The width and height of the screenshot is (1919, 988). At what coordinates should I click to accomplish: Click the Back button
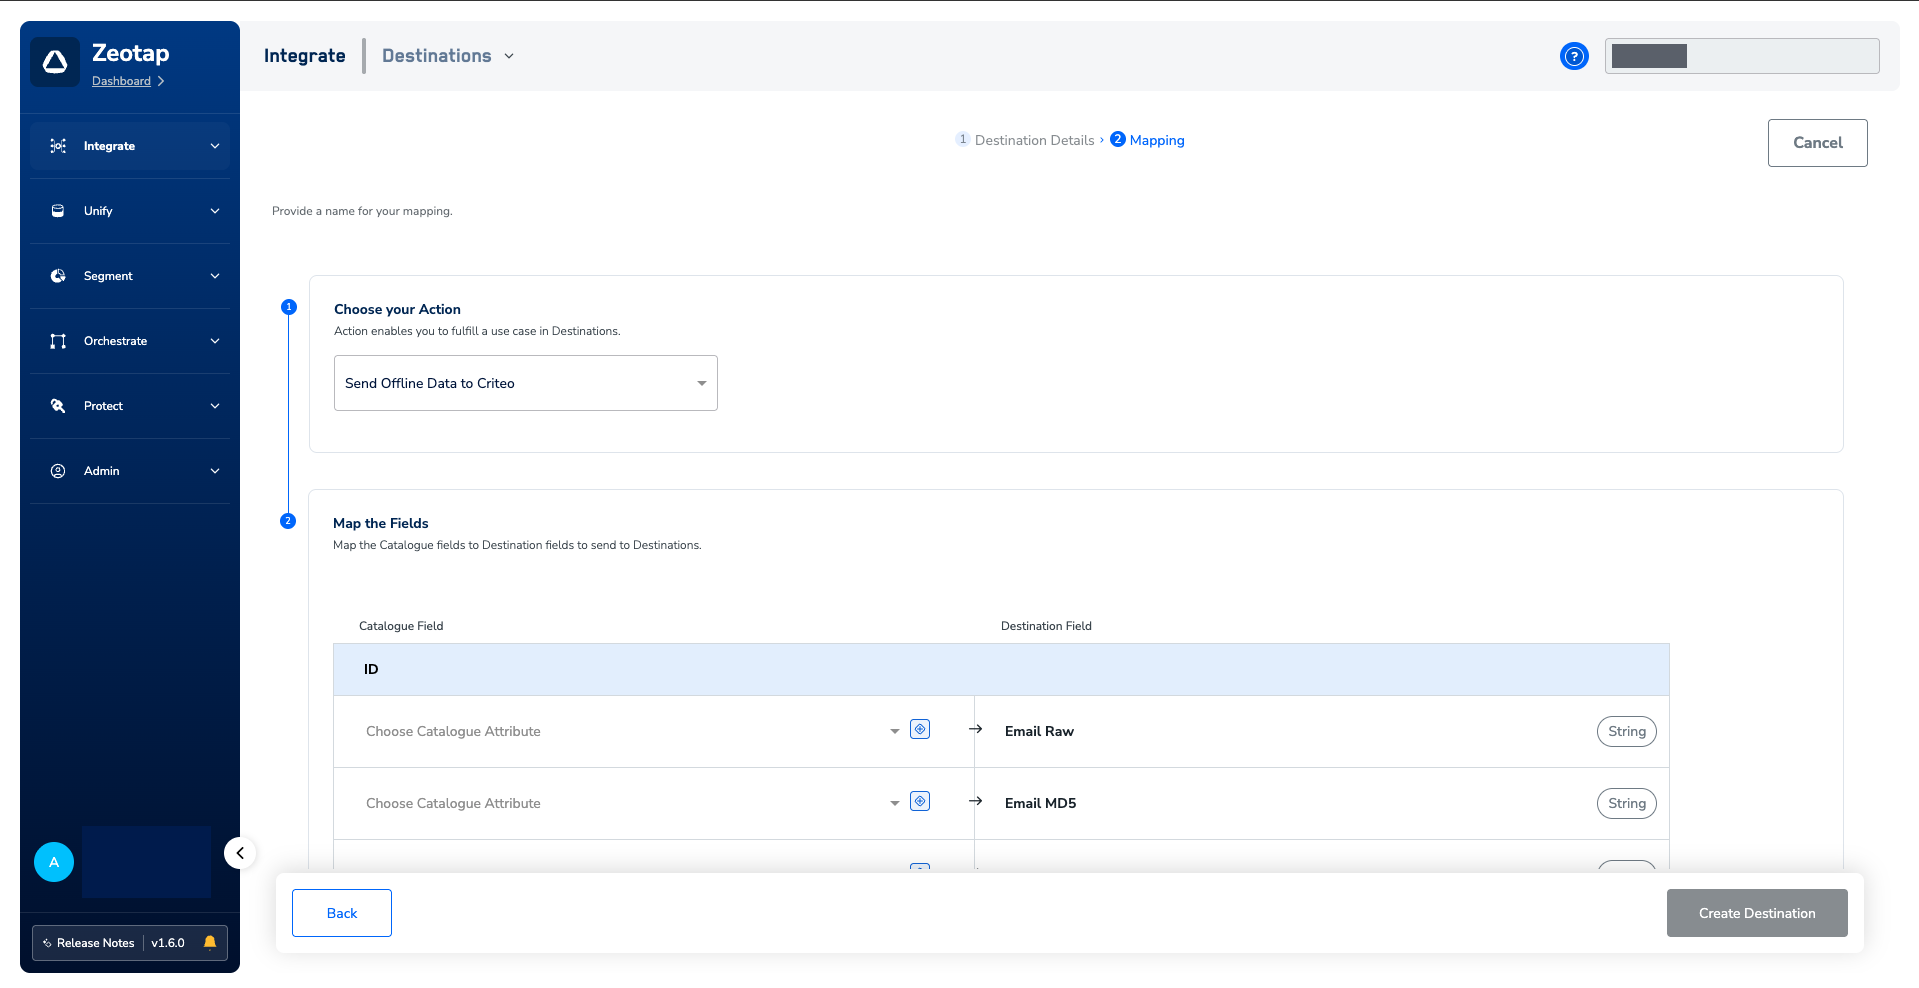[342, 913]
